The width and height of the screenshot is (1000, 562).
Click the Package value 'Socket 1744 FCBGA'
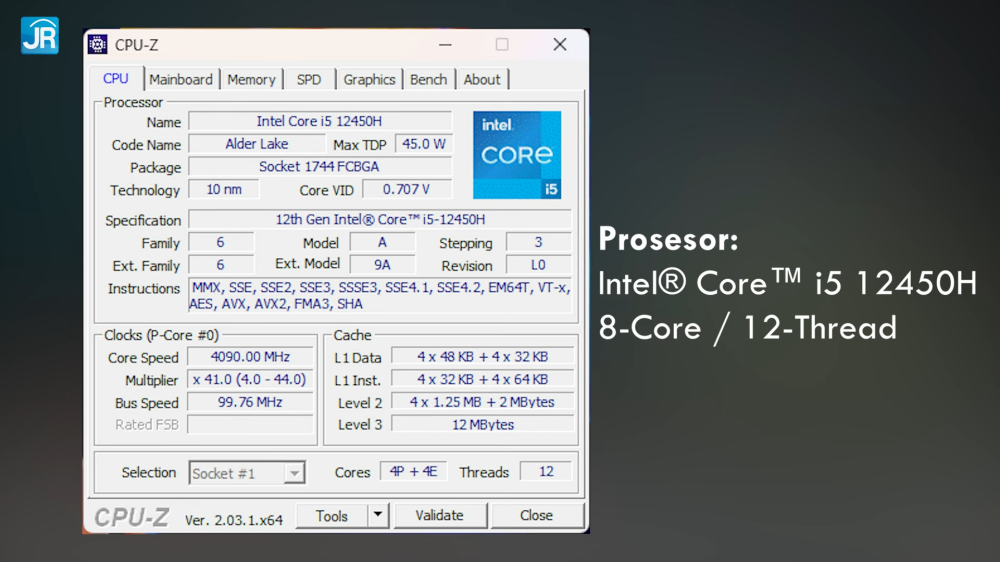pyautogui.click(x=320, y=166)
